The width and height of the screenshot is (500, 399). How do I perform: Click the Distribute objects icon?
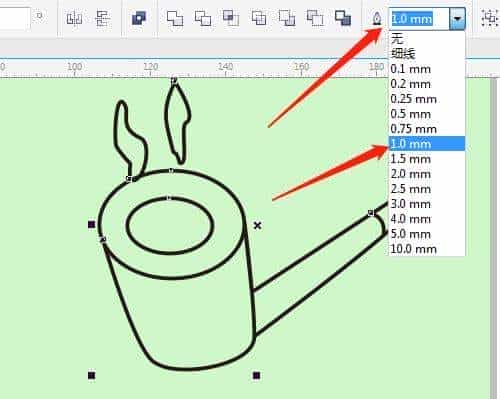(103, 18)
